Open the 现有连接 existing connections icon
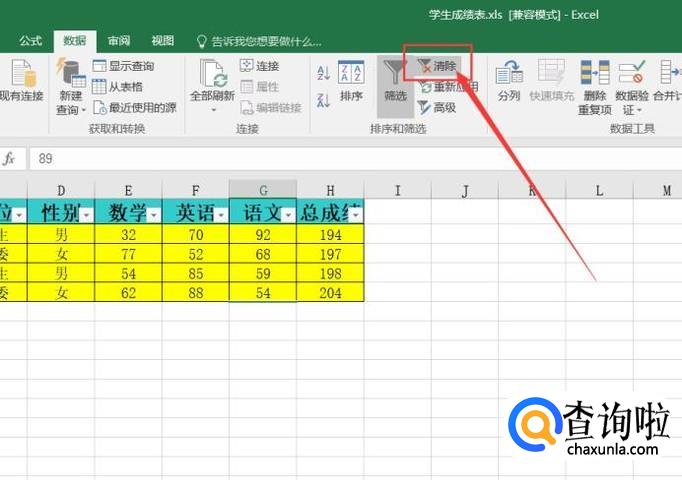The image size is (682, 480). point(23,73)
